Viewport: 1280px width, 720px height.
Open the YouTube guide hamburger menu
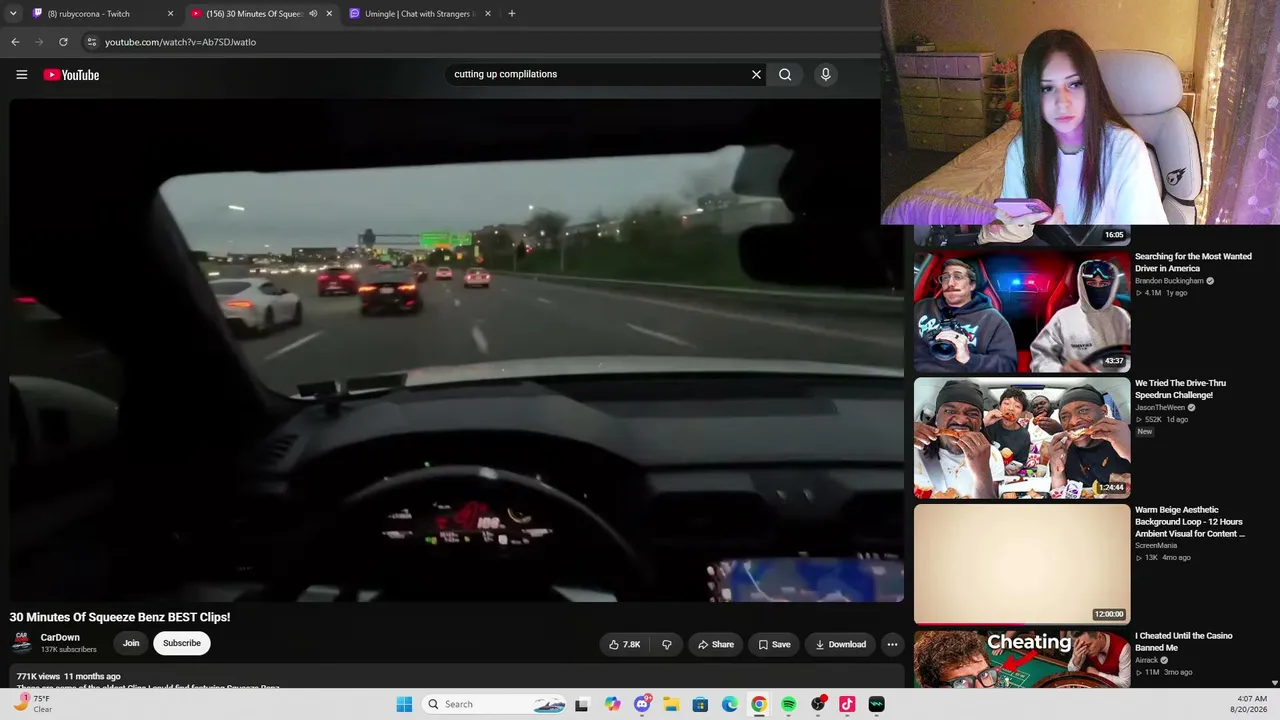tap(21, 74)
